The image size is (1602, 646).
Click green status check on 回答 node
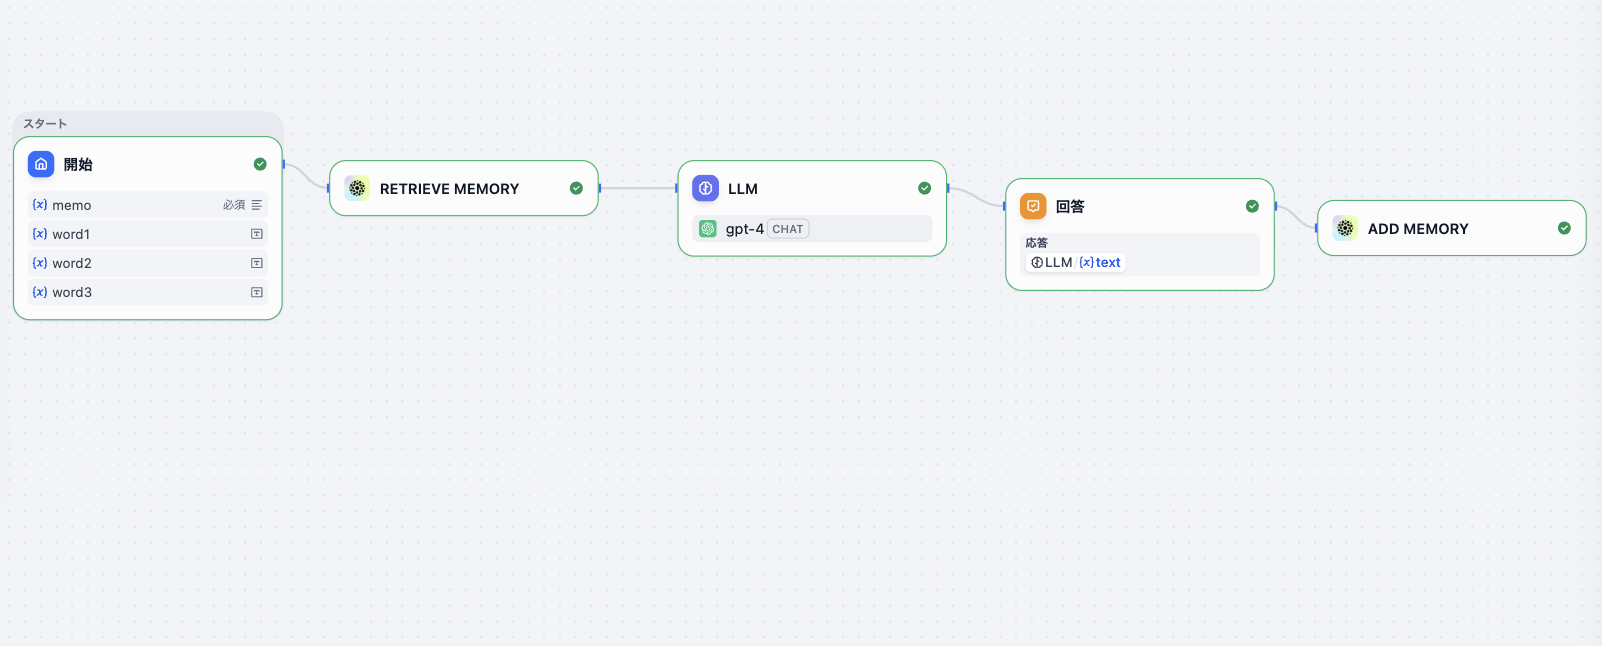coord(1252,206)
